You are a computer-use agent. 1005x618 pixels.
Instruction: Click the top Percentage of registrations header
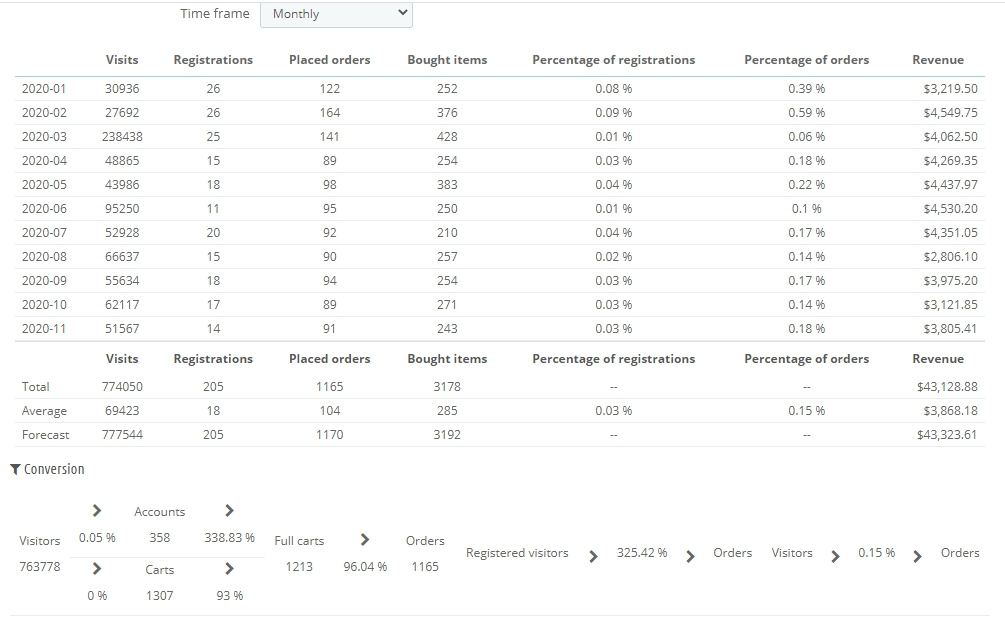click(x=613, y=60)
